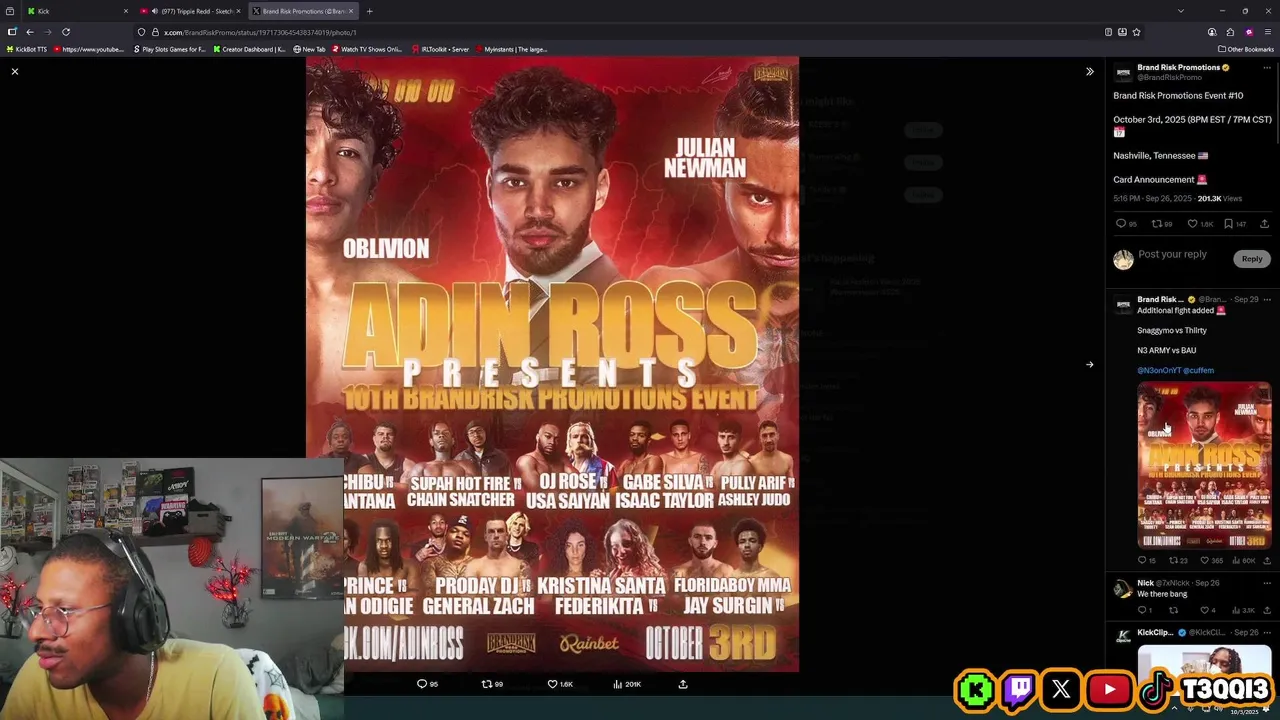Open the extensions puzzle icon
The image size is (1280, 720).
[1230, 32]
